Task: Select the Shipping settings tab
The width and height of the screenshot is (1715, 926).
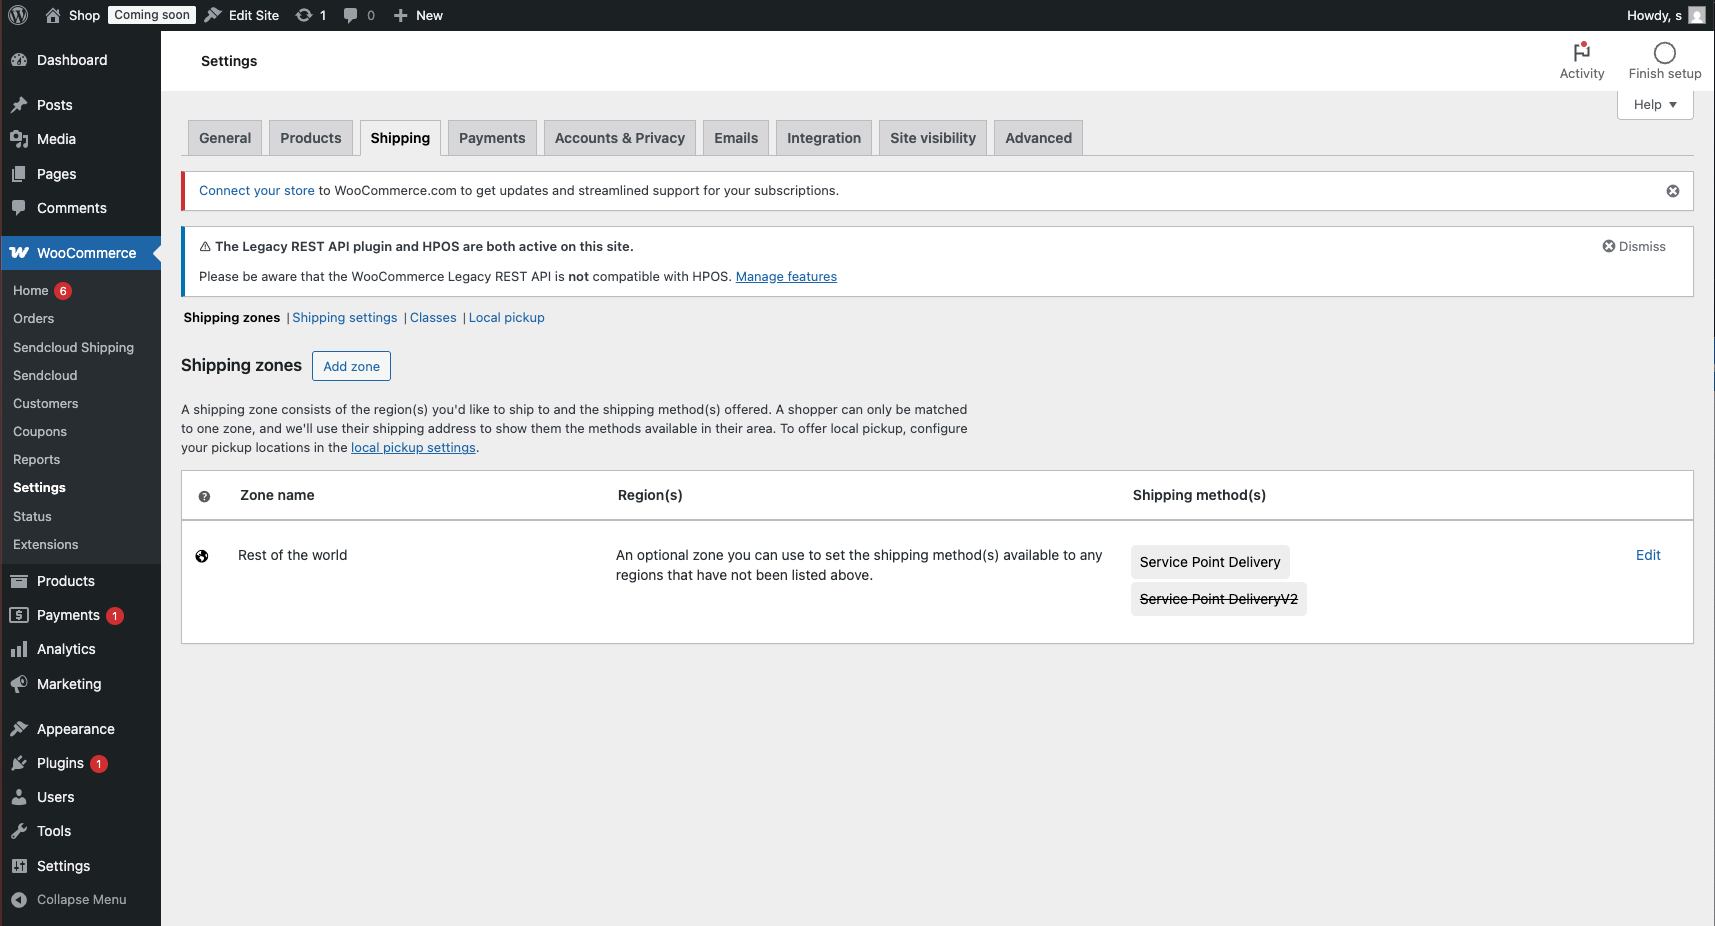Action: click(400, 138)
